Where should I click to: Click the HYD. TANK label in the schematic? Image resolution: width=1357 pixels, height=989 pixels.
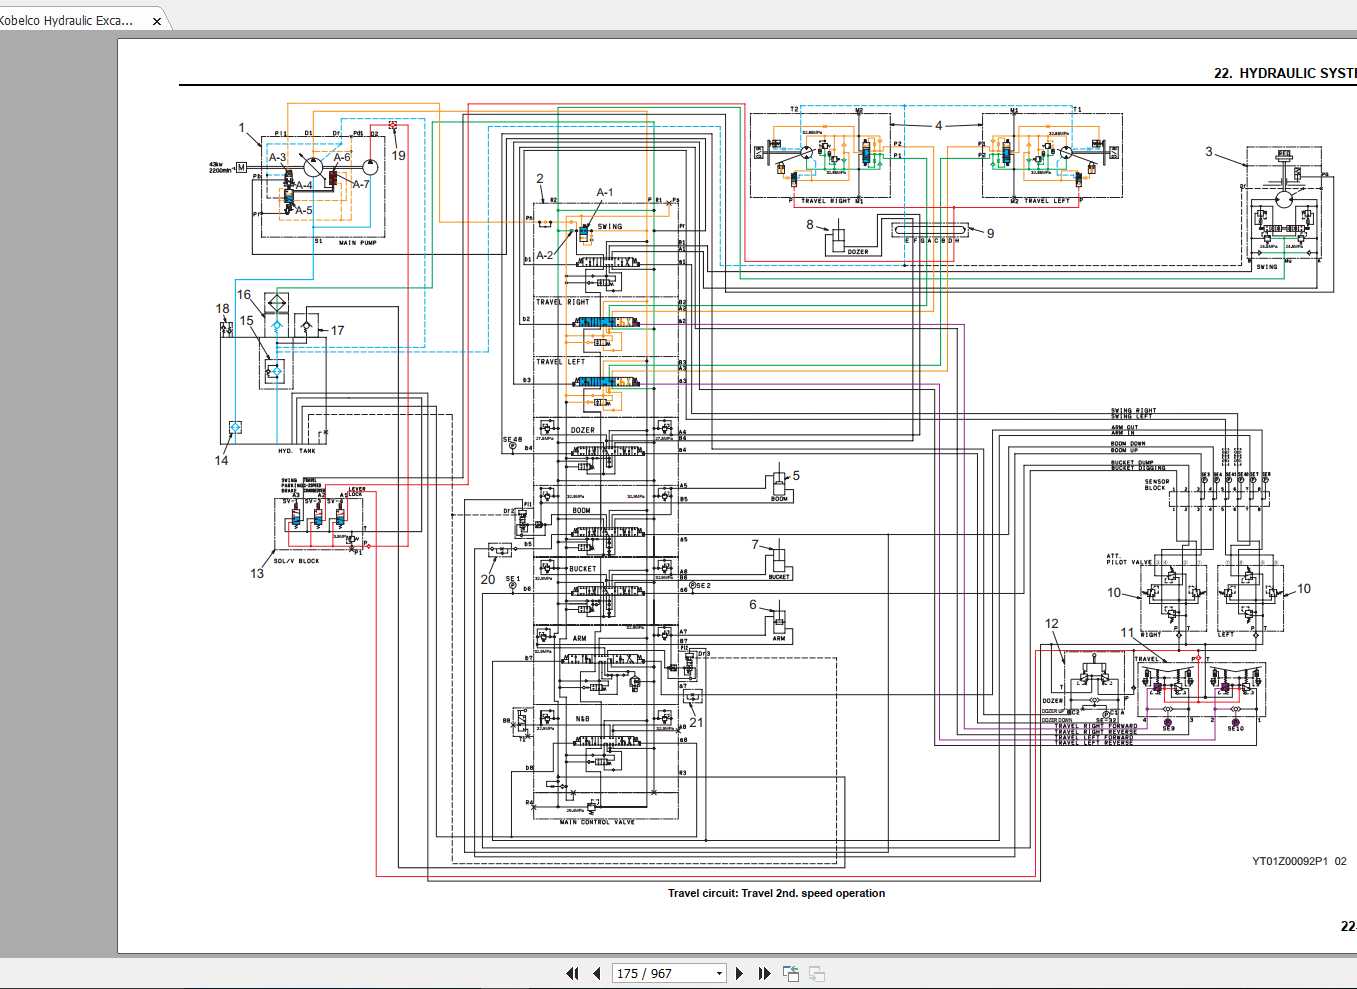(297, 451)
